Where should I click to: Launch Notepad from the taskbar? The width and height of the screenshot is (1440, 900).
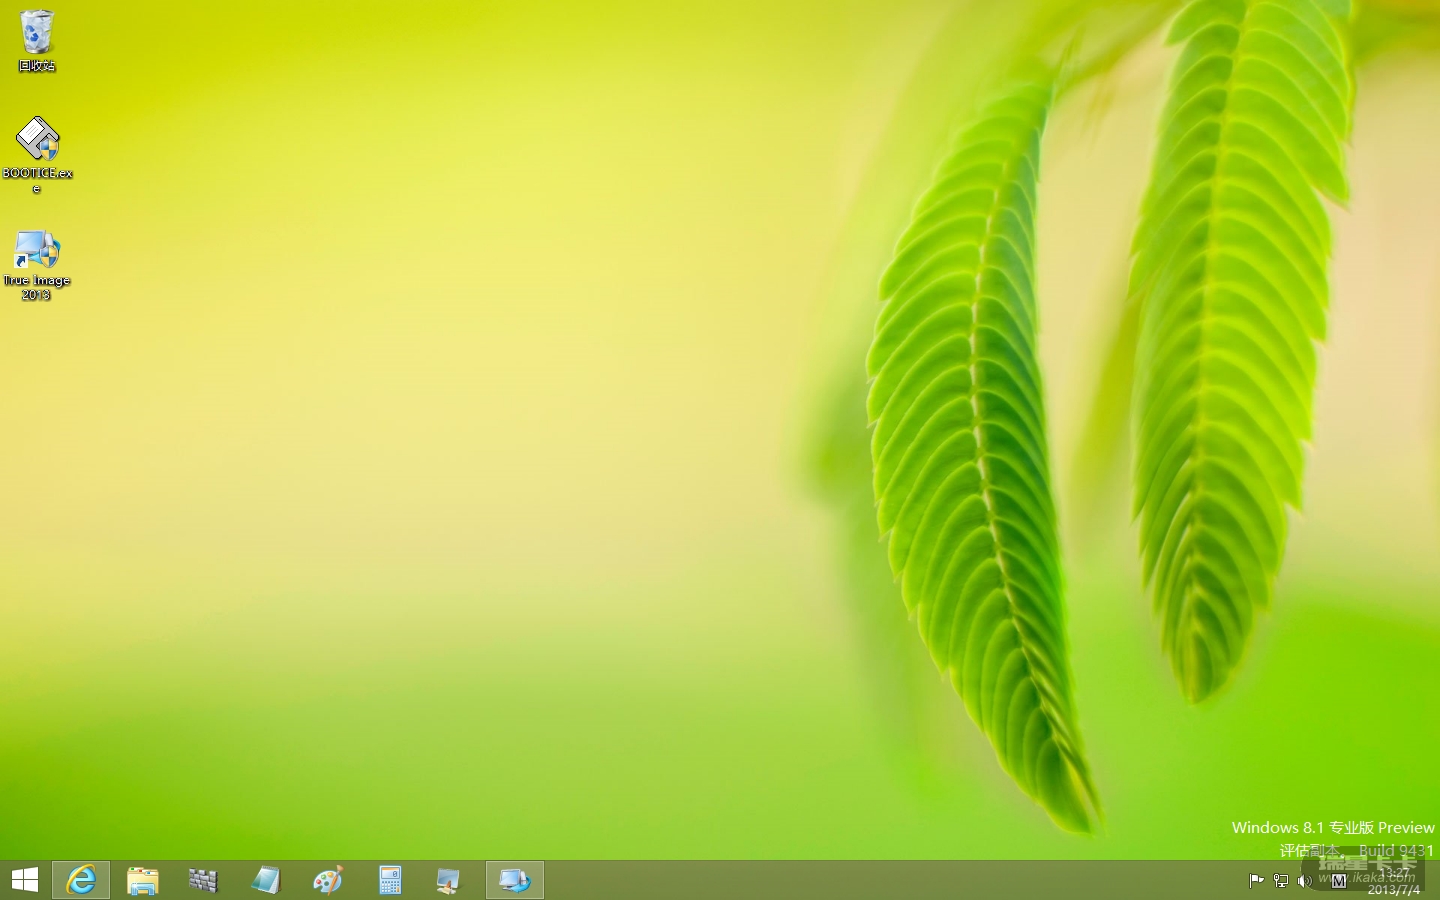tap(266, 880)
